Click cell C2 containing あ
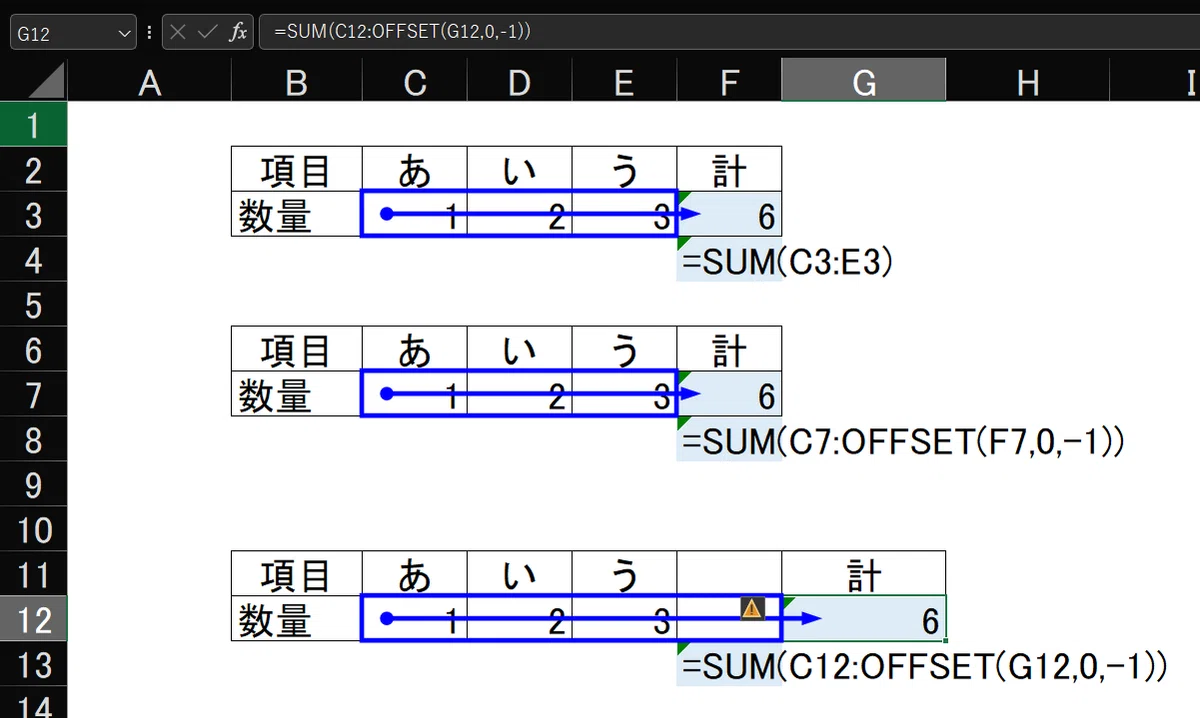The image size is (1200, 718). [x=414, y=169]
